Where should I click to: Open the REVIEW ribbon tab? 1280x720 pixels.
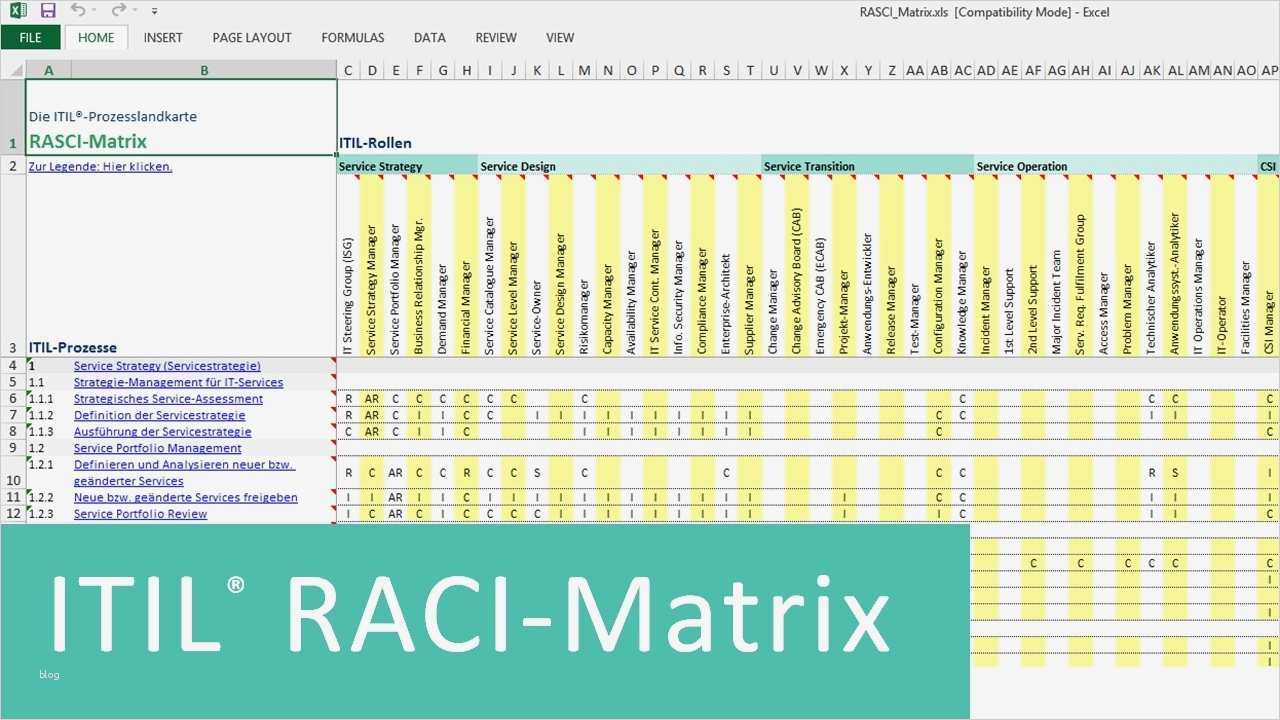click(x=496, y=38)
